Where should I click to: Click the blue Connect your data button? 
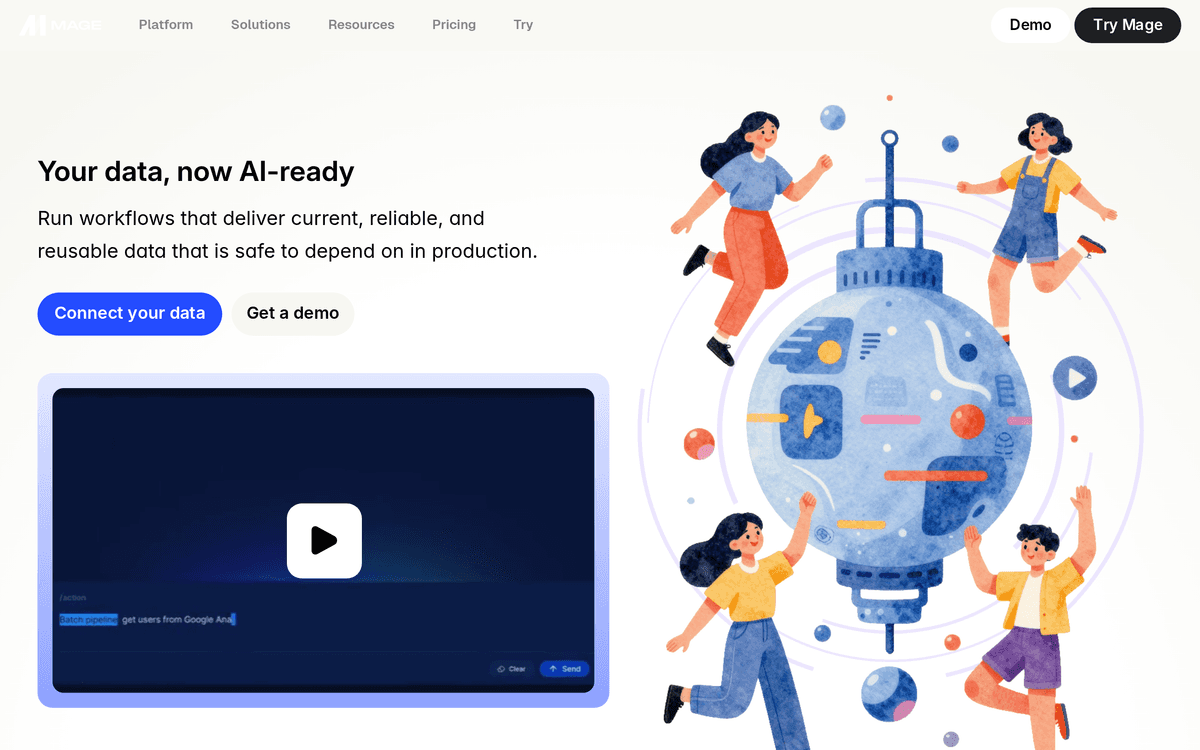(130, 313)
